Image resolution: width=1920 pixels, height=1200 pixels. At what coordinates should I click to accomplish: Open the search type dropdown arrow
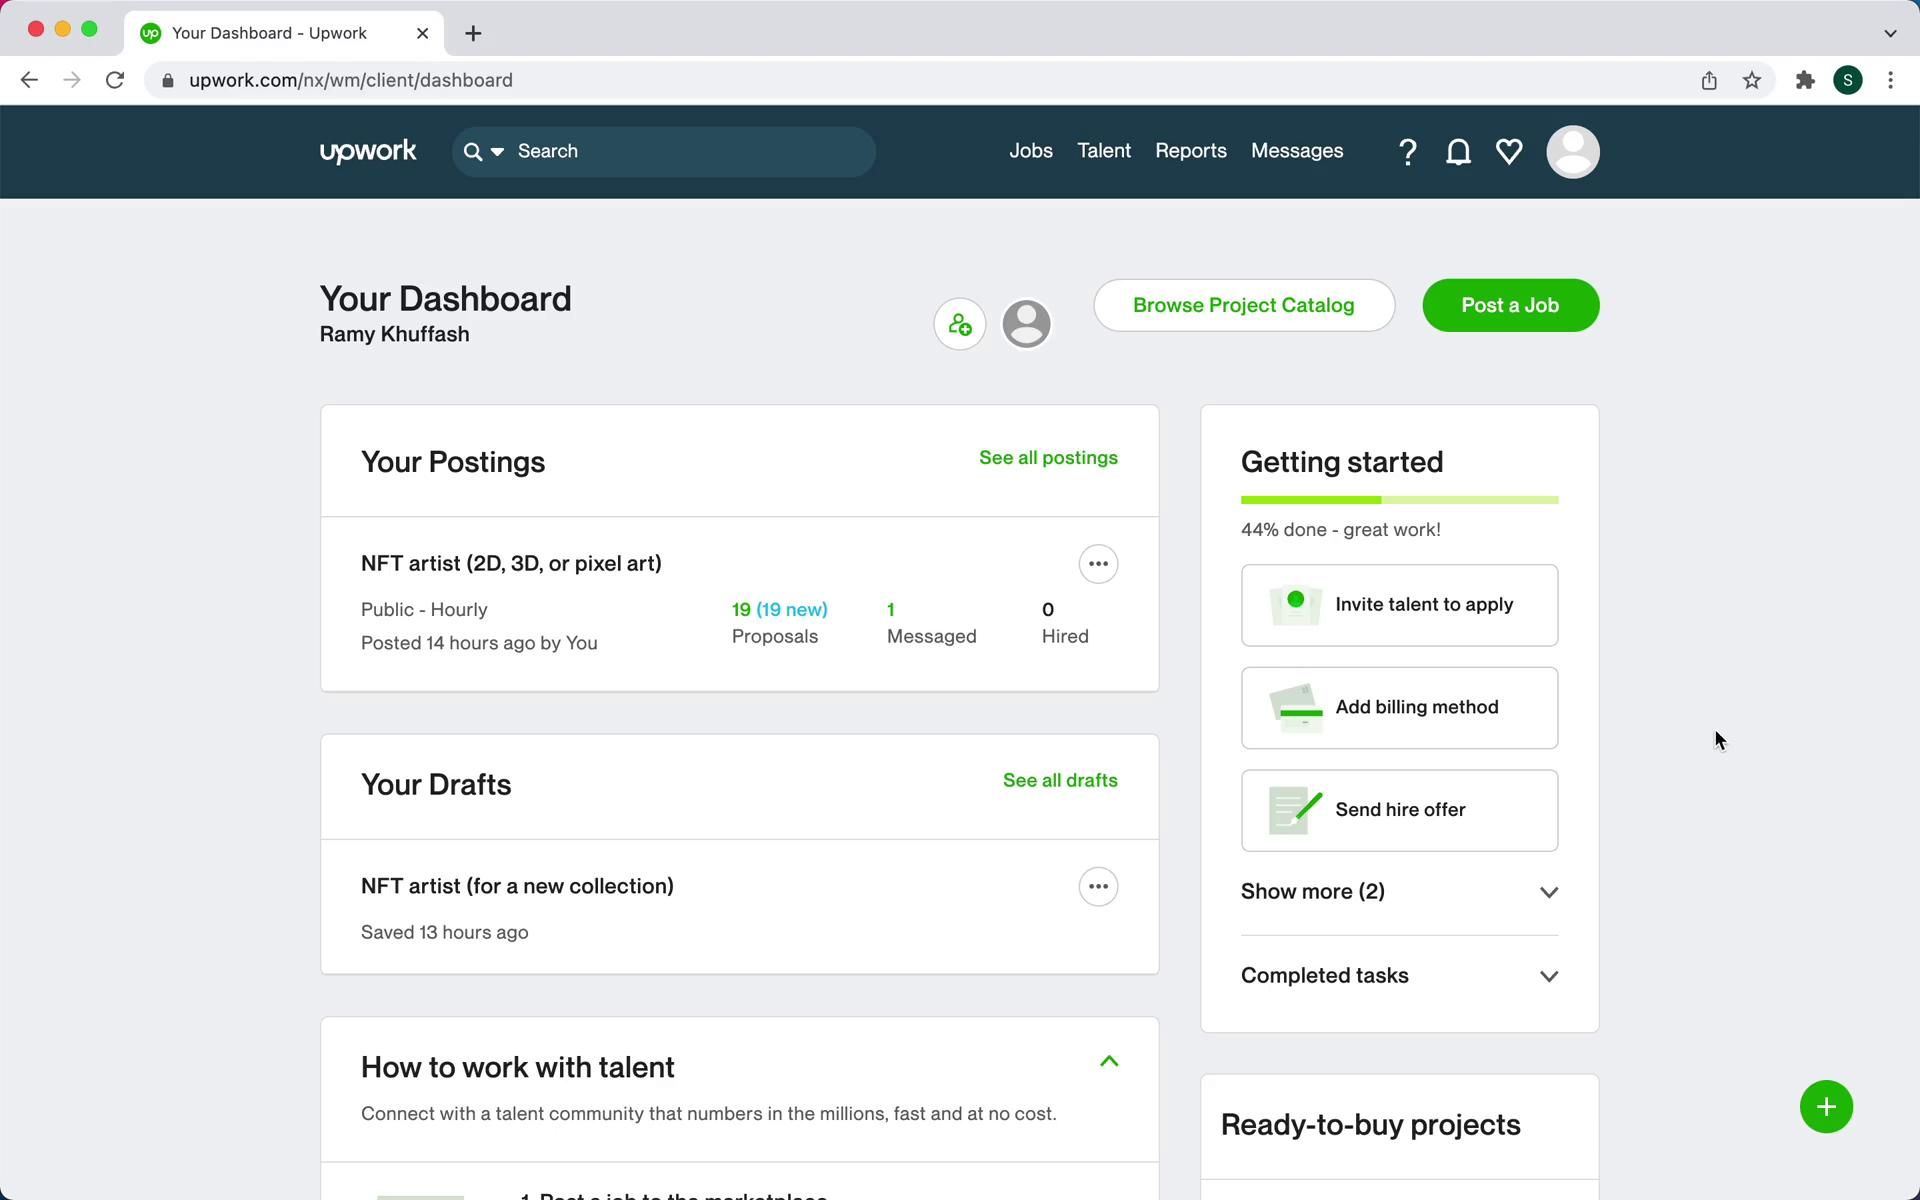(497, 152)
